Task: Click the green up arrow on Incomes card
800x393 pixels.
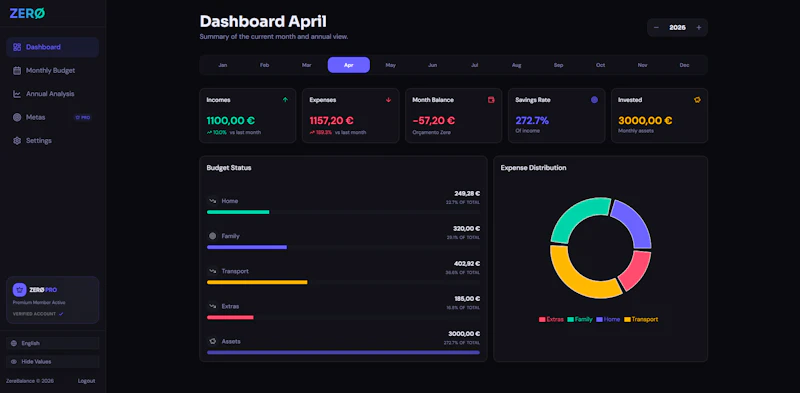Action: [x=285, y=100]
